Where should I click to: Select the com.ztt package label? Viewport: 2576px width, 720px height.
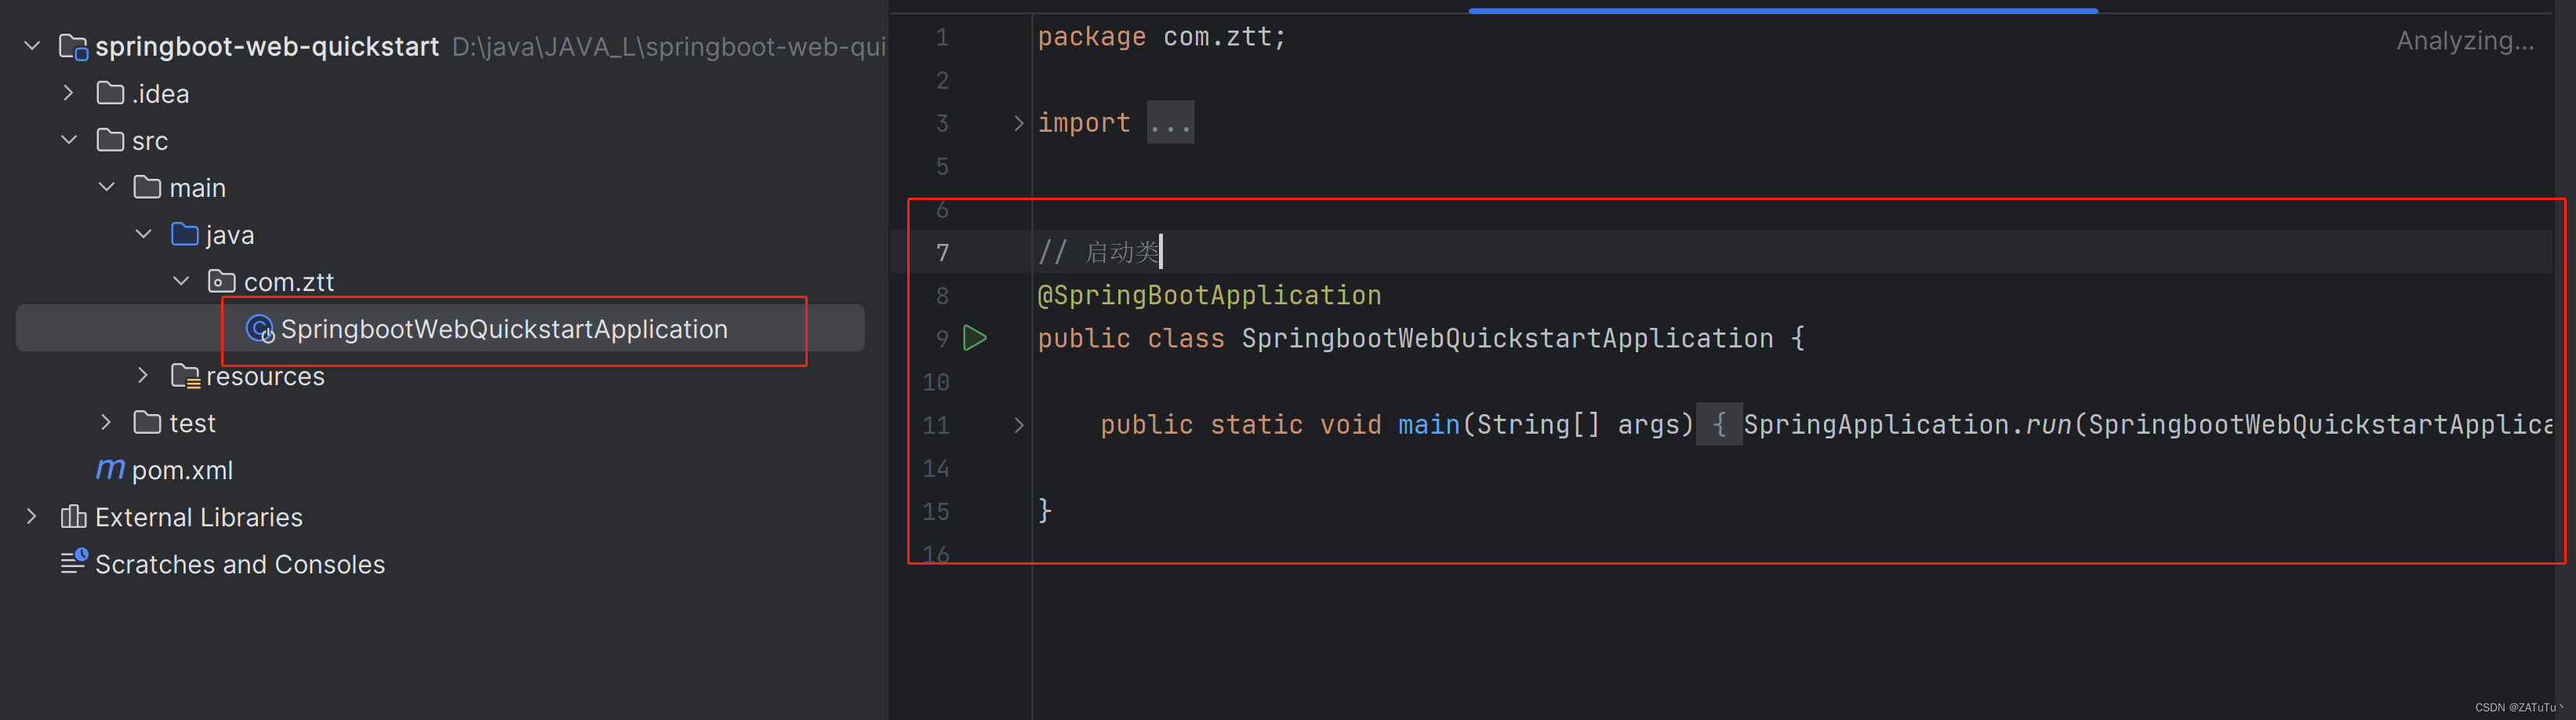tap(289, 282)
